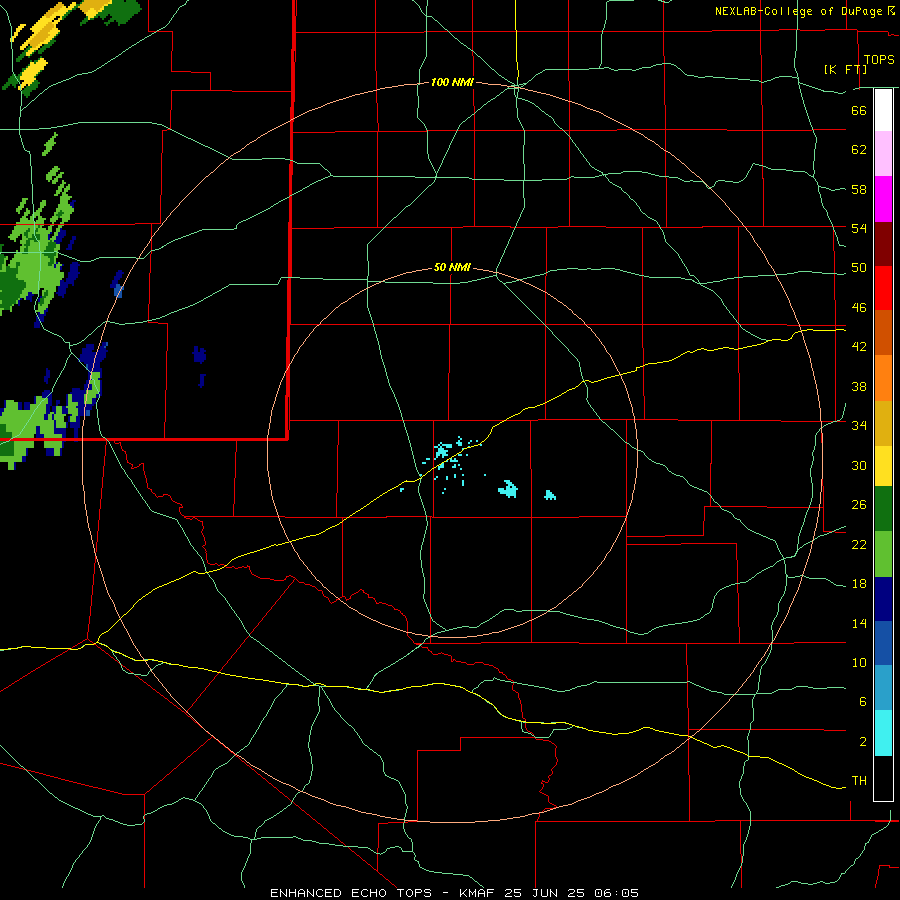Image resolution: width=900 pixels, height=900 pixels.
Task: Click the "NEXLAB-College of DuPage" header text
Action: click(797, 11)
